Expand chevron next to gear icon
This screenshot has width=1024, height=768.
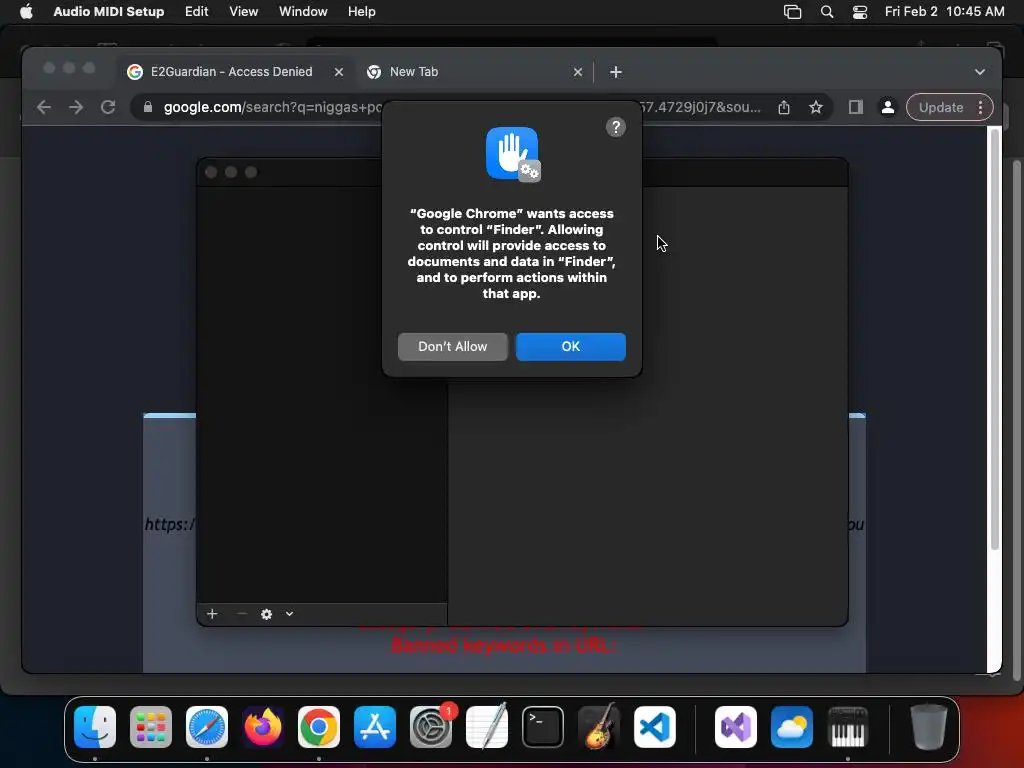[x=289, y=614]
